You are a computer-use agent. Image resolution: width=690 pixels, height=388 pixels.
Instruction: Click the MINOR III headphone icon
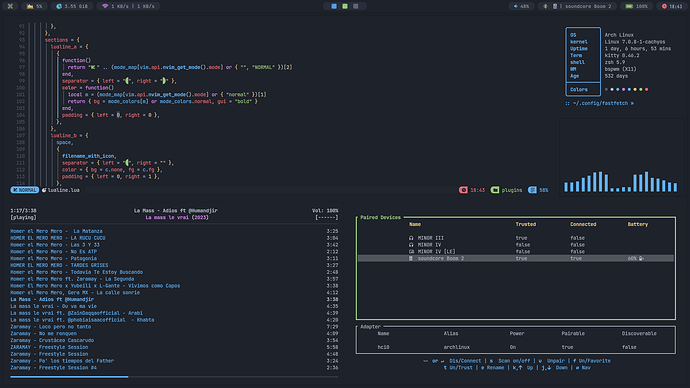[411, 238]
